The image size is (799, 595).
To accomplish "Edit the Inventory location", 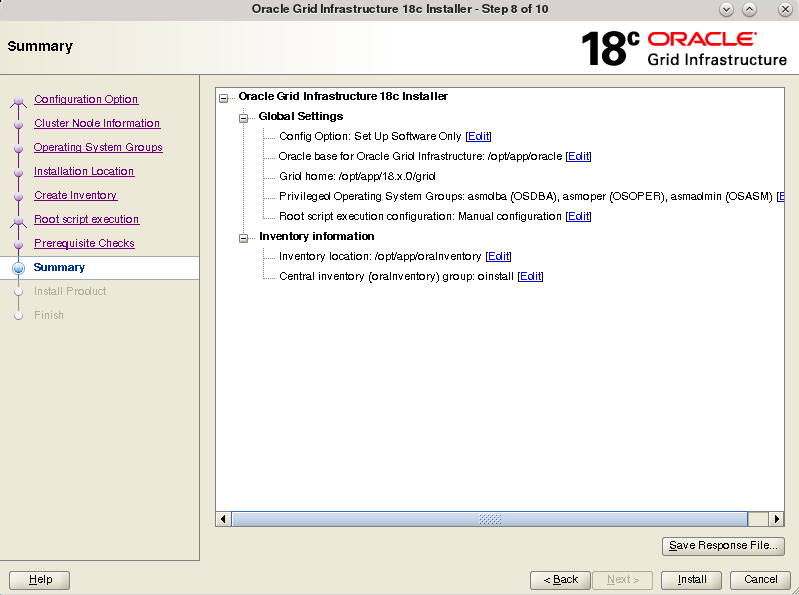I will click(x=498, y=256).
